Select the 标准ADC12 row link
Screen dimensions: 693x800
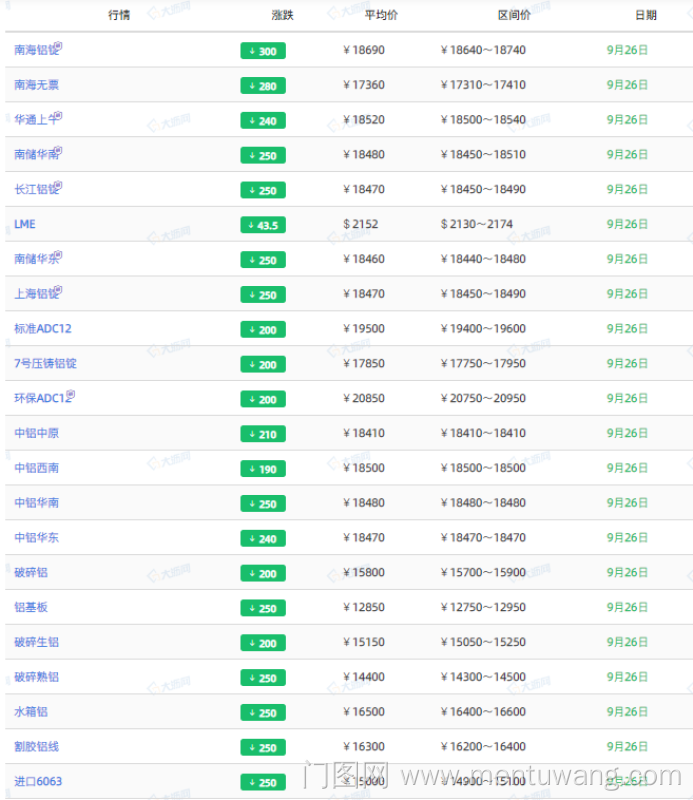(43, 329)
